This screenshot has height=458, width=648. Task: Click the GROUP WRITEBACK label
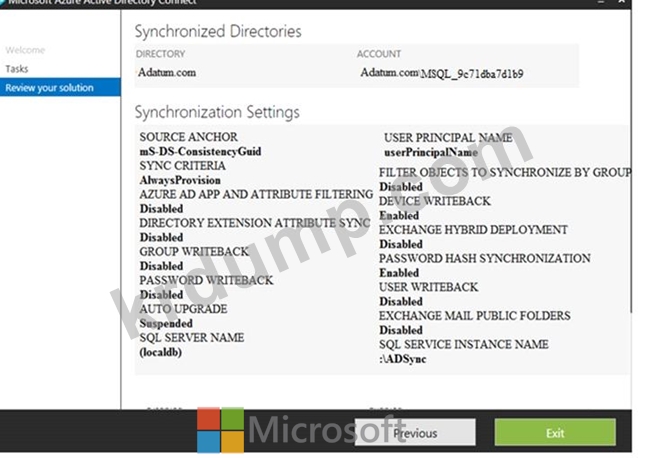[x=194, y=251]
